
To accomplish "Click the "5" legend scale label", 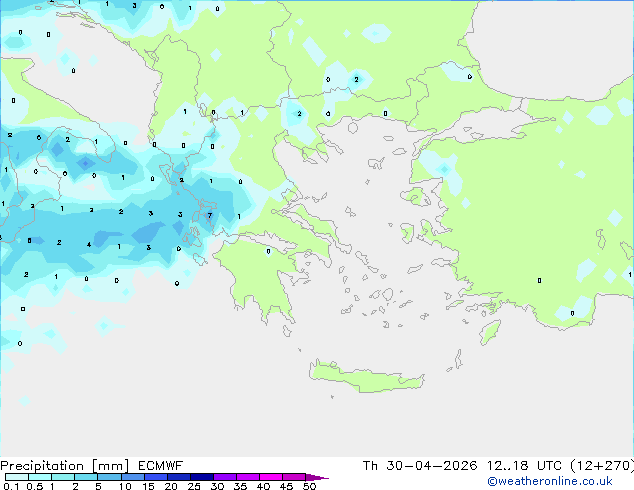I will pos(98,486).
